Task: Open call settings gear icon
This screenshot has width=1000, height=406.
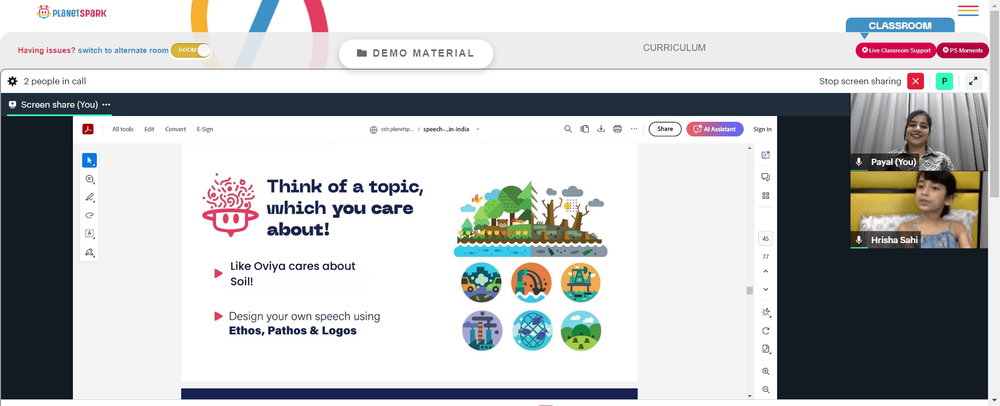Action: (12, 81)
